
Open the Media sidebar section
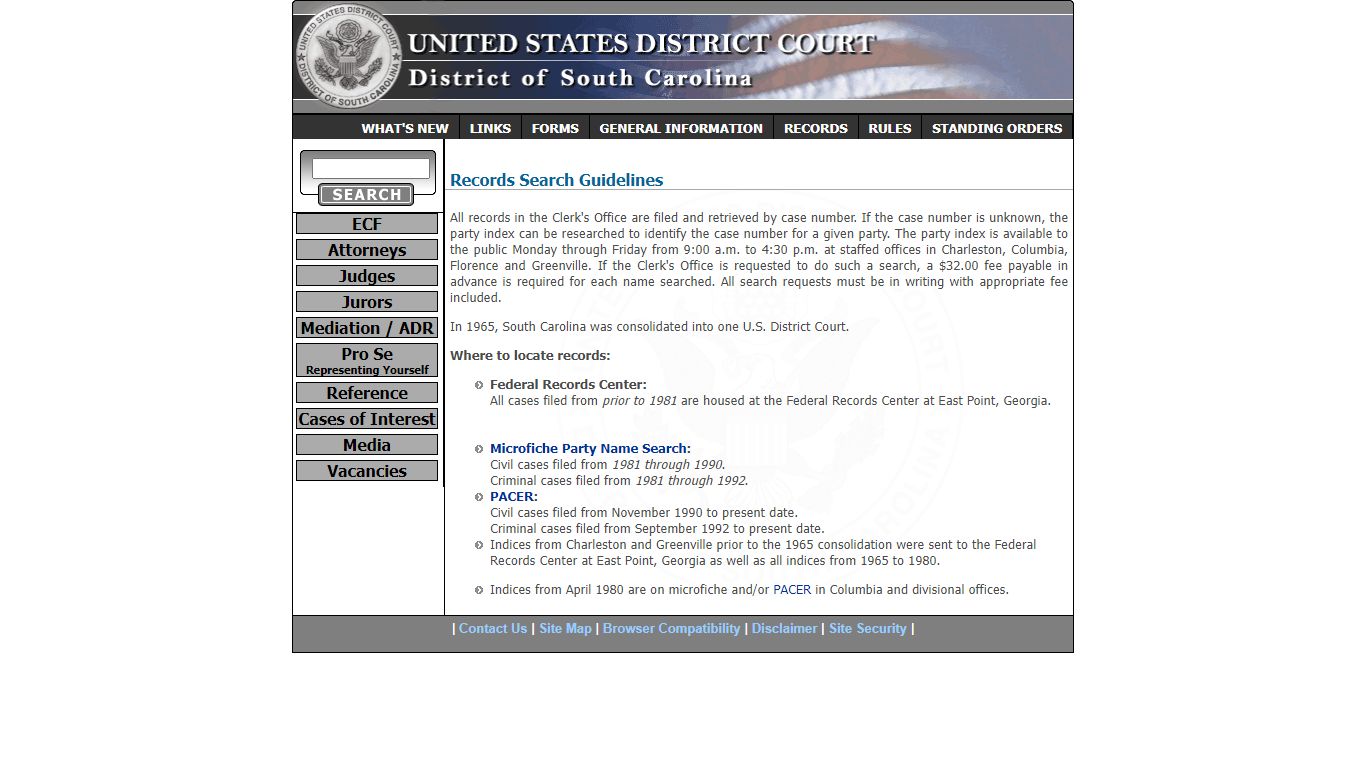click(x=367, y=445)
